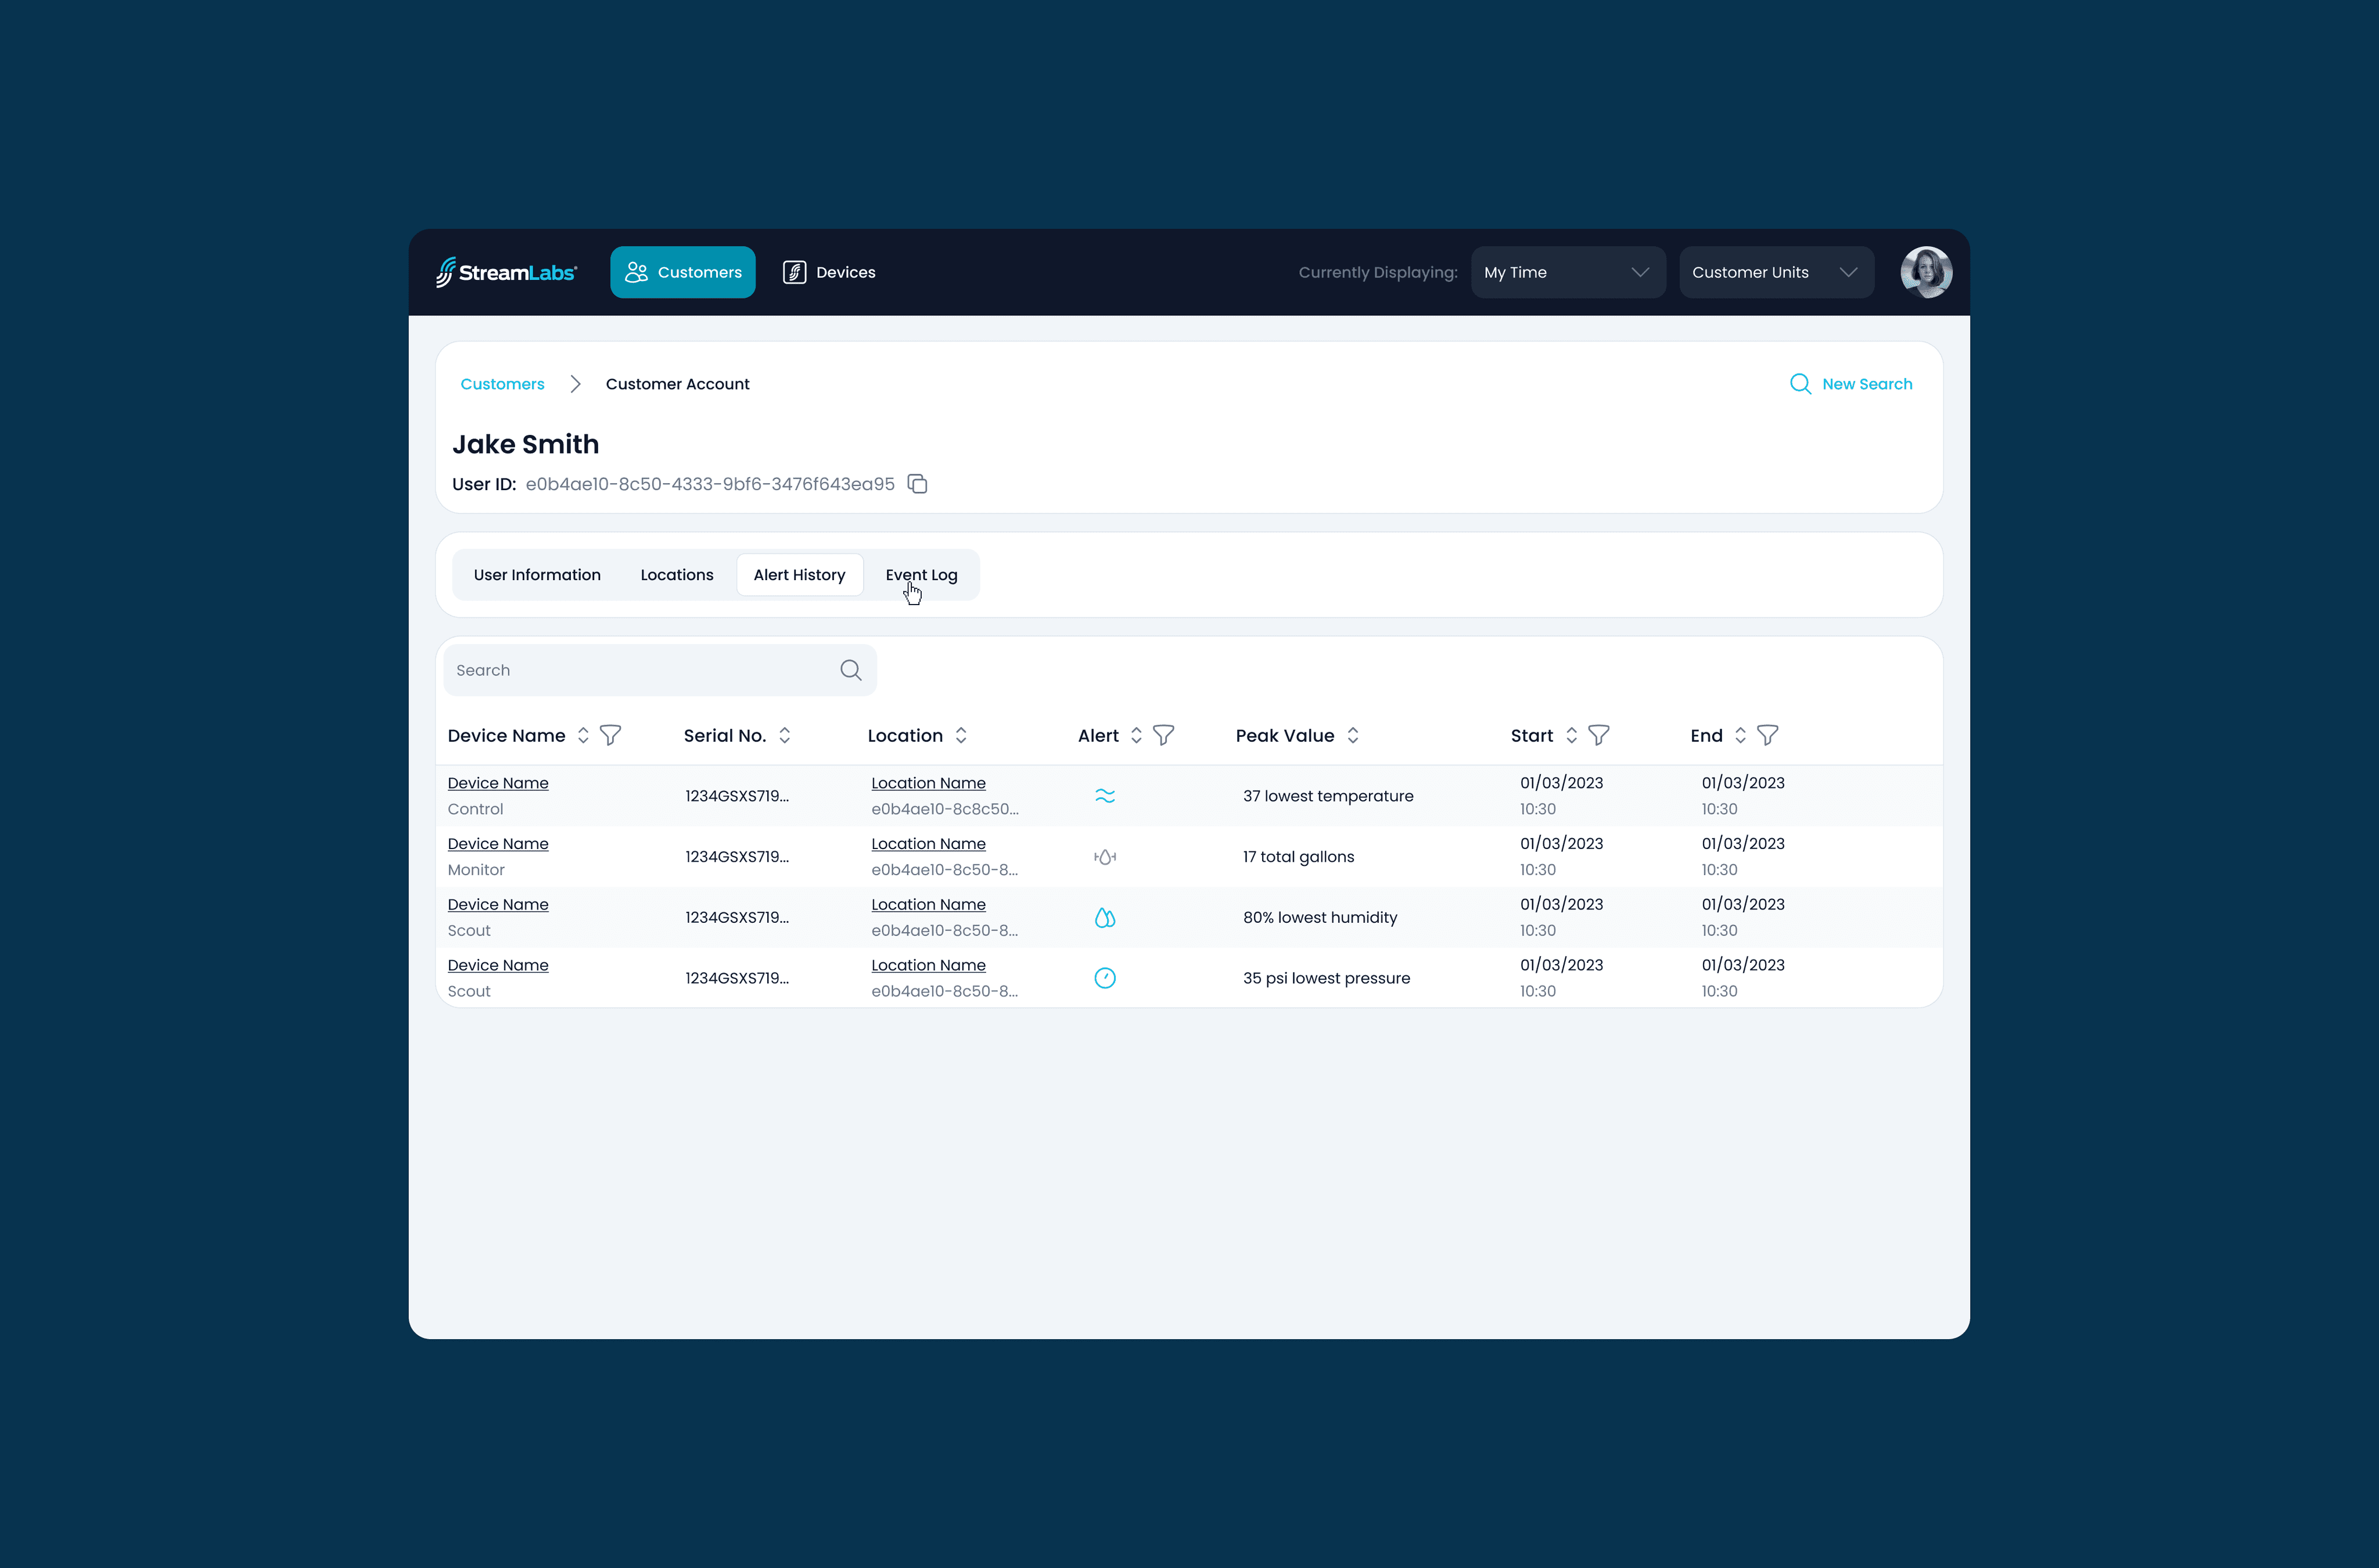Open the Locations tab

pos(677,575)
